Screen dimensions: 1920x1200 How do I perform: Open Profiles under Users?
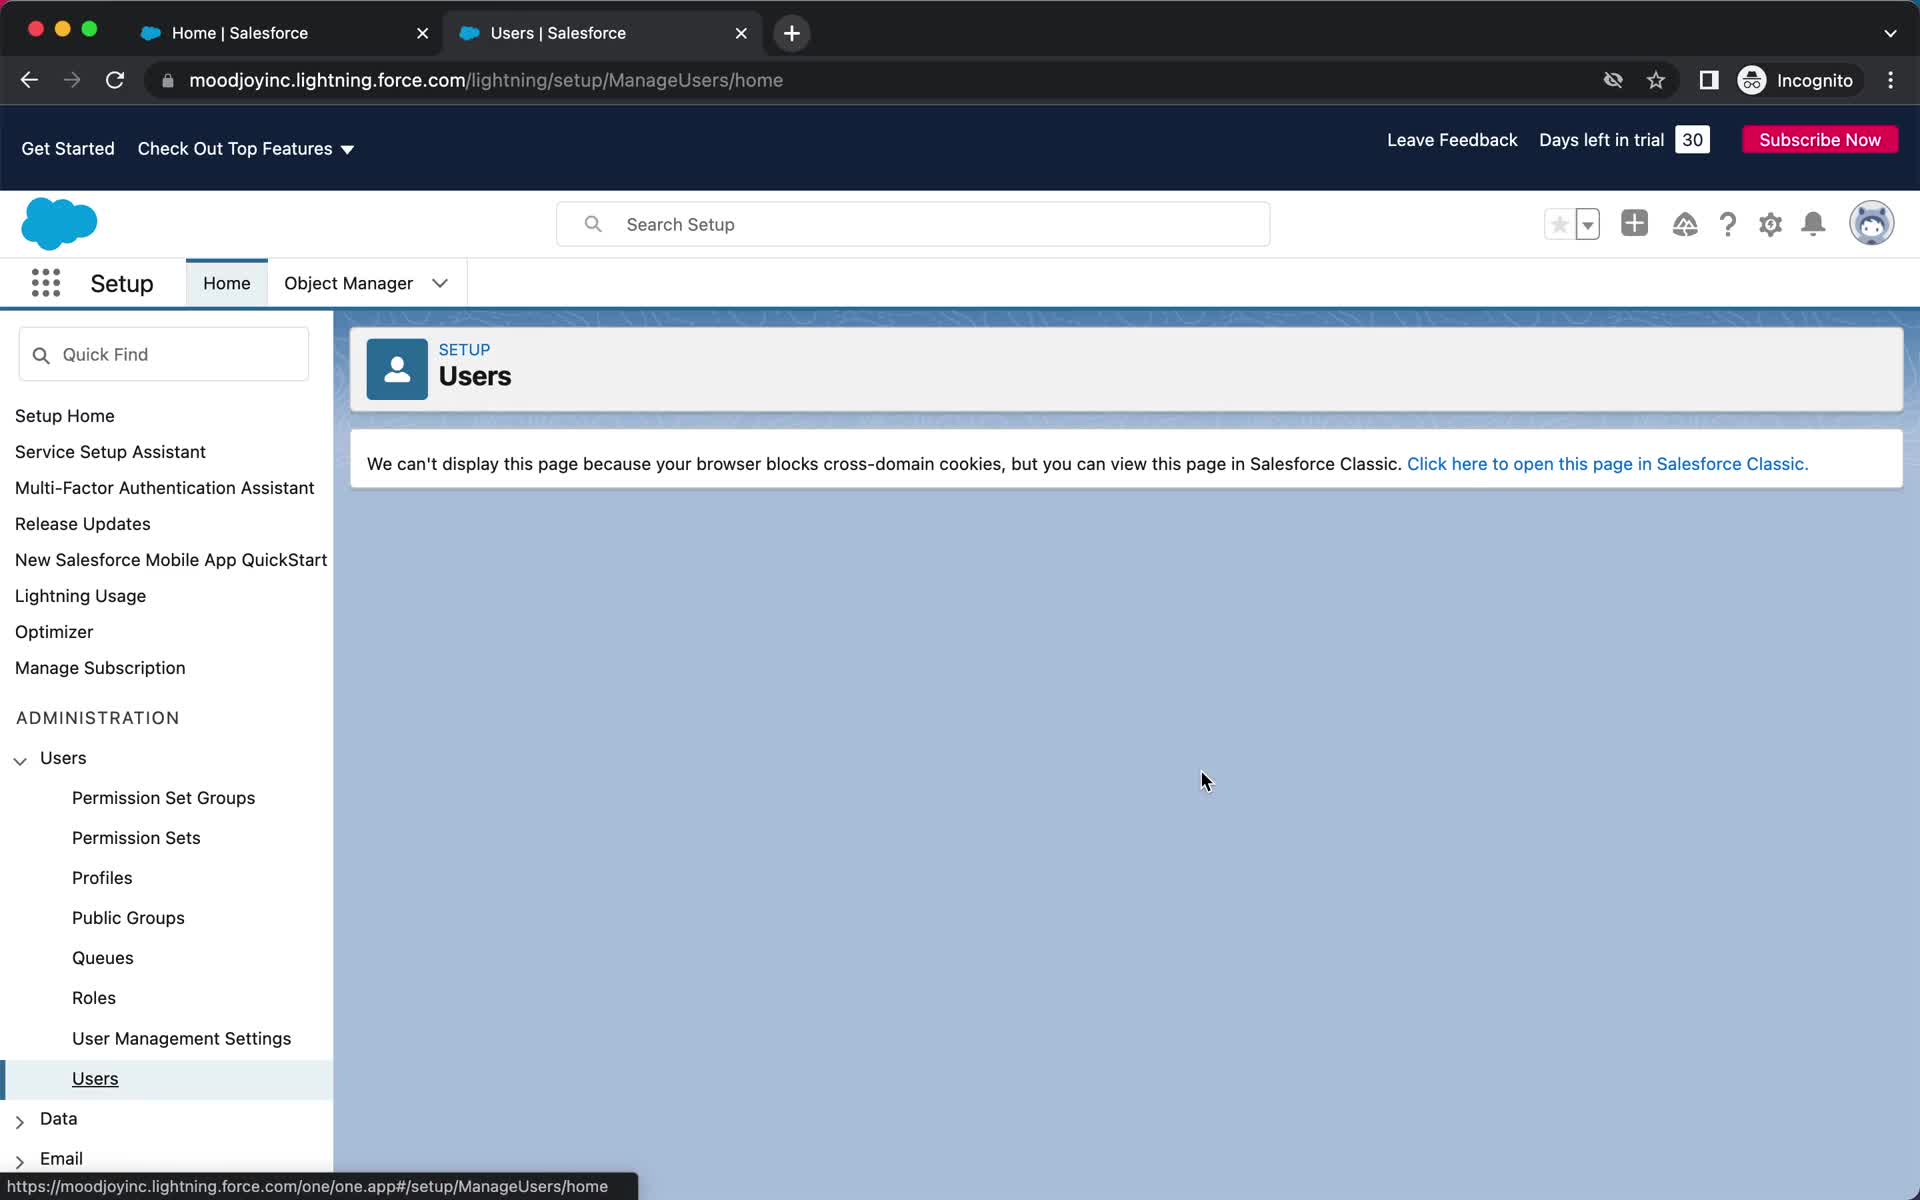(102, 878)
